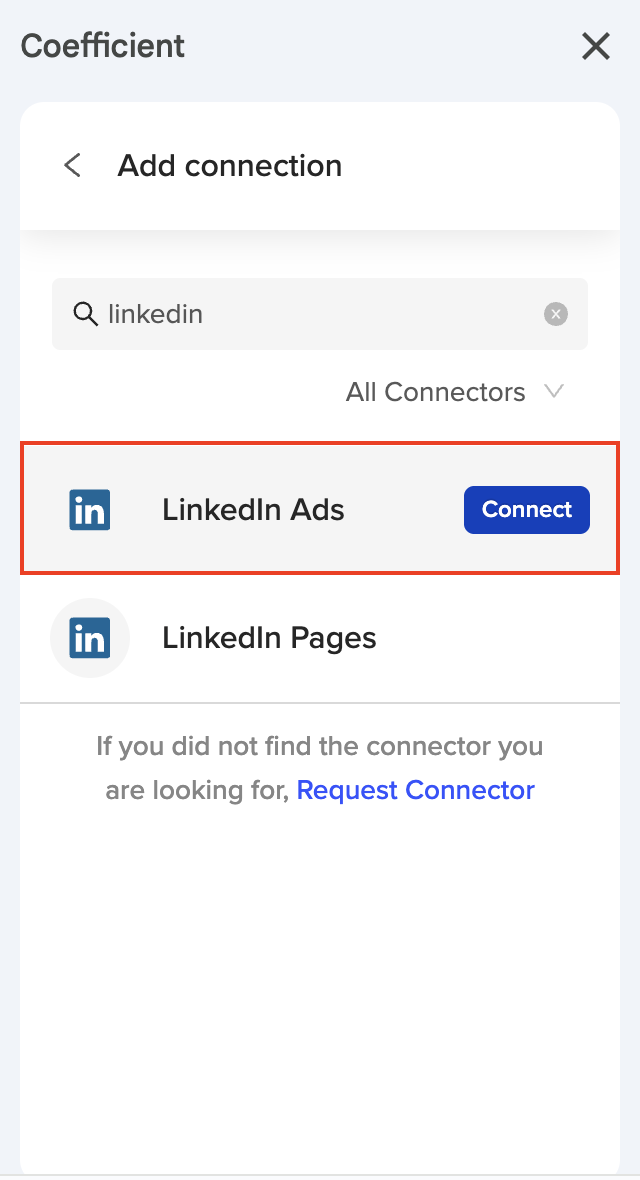
Task: Click the 'linkedin' text in search box
Action: (155, 314)
